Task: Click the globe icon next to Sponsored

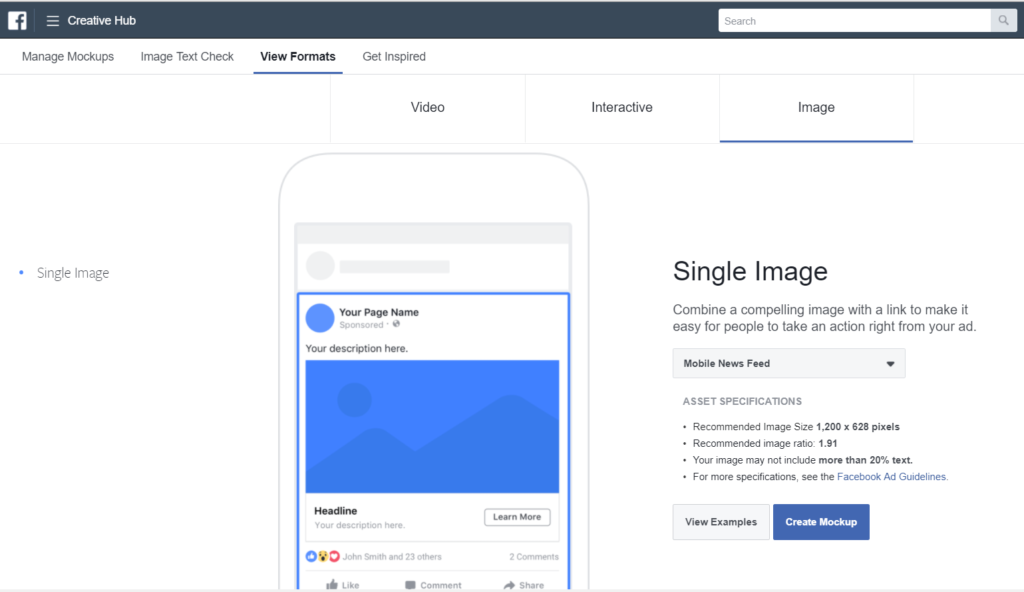Action: [396, 324]
